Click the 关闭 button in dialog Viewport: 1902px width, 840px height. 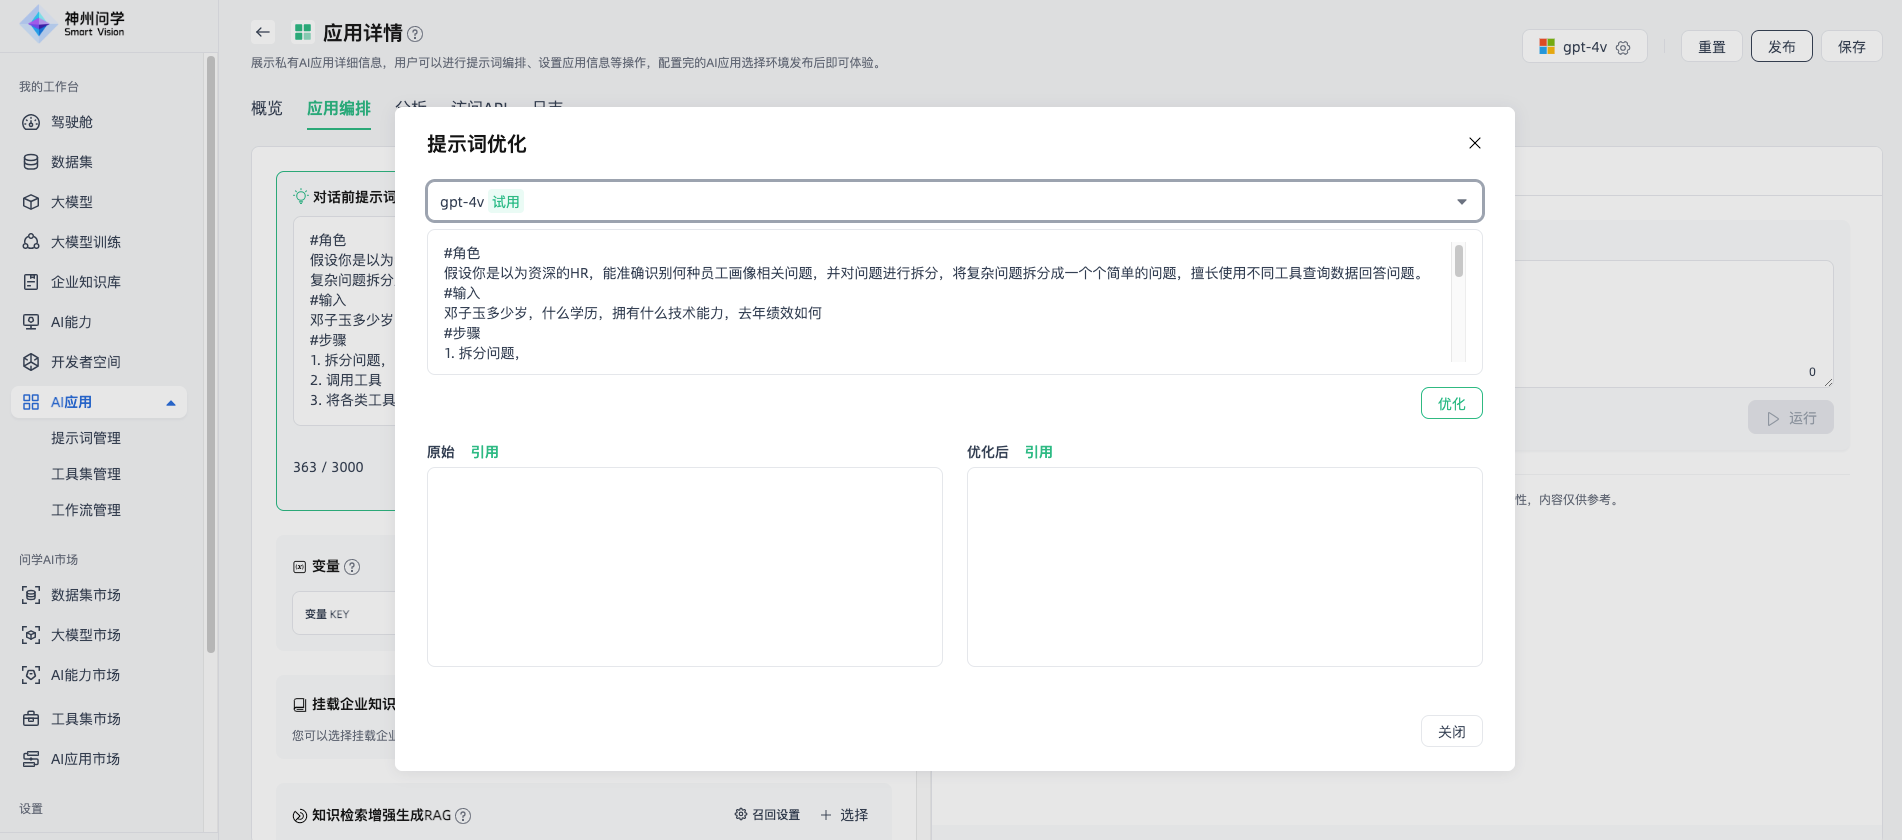click(1451, 731)
